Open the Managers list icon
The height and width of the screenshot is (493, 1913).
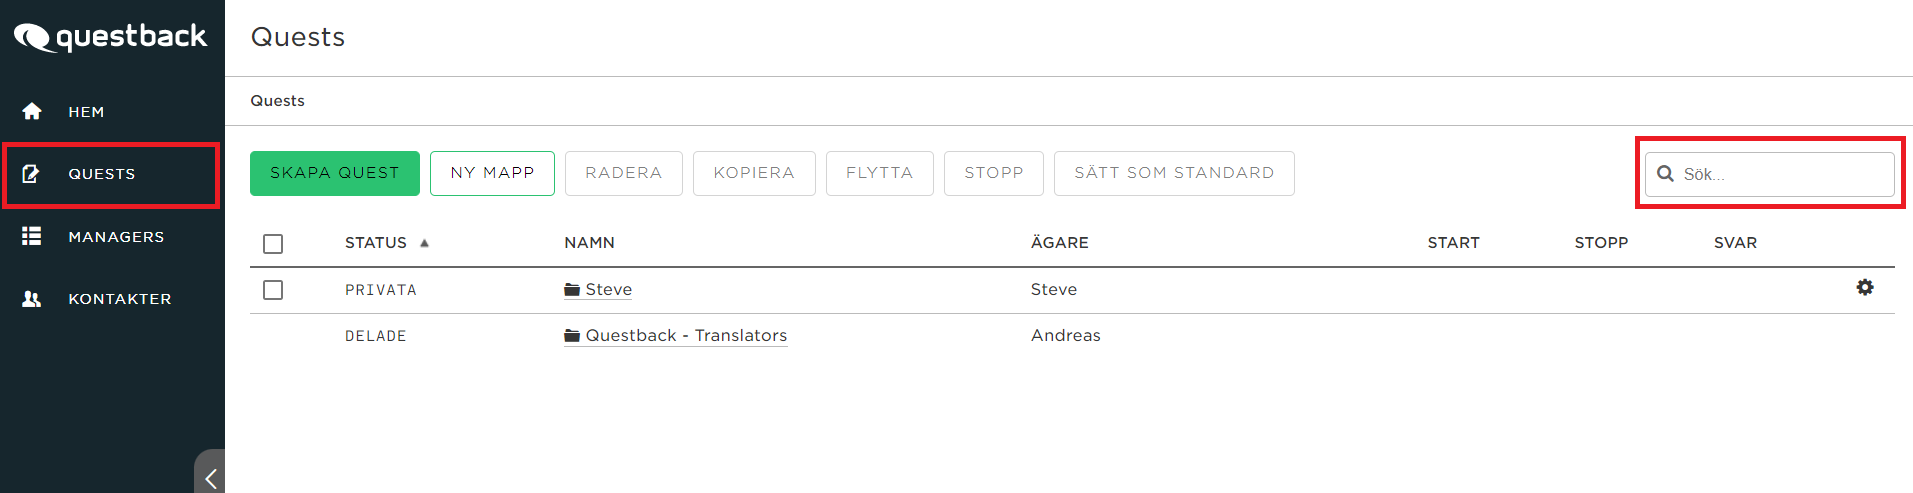tap(32, 236)
